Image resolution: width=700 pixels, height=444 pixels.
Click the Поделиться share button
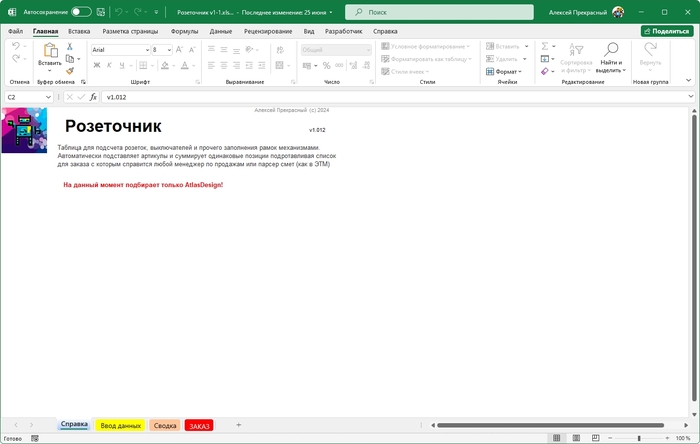pos(666,31)
